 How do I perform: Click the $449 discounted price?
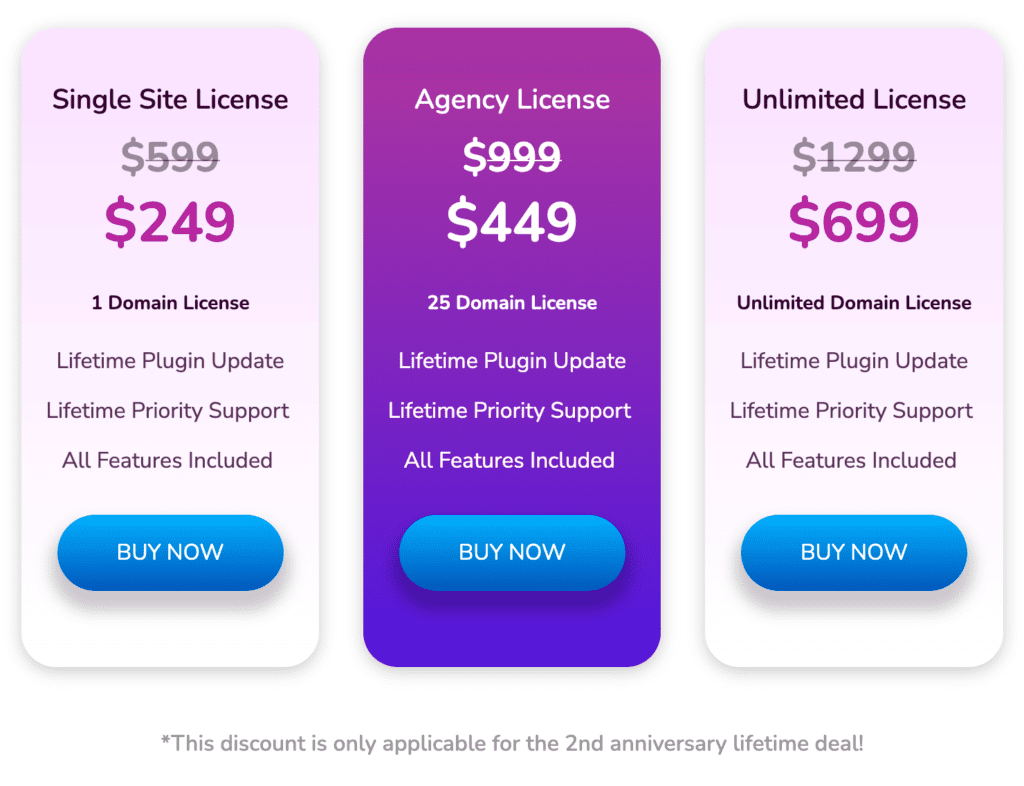pos(512,222)
